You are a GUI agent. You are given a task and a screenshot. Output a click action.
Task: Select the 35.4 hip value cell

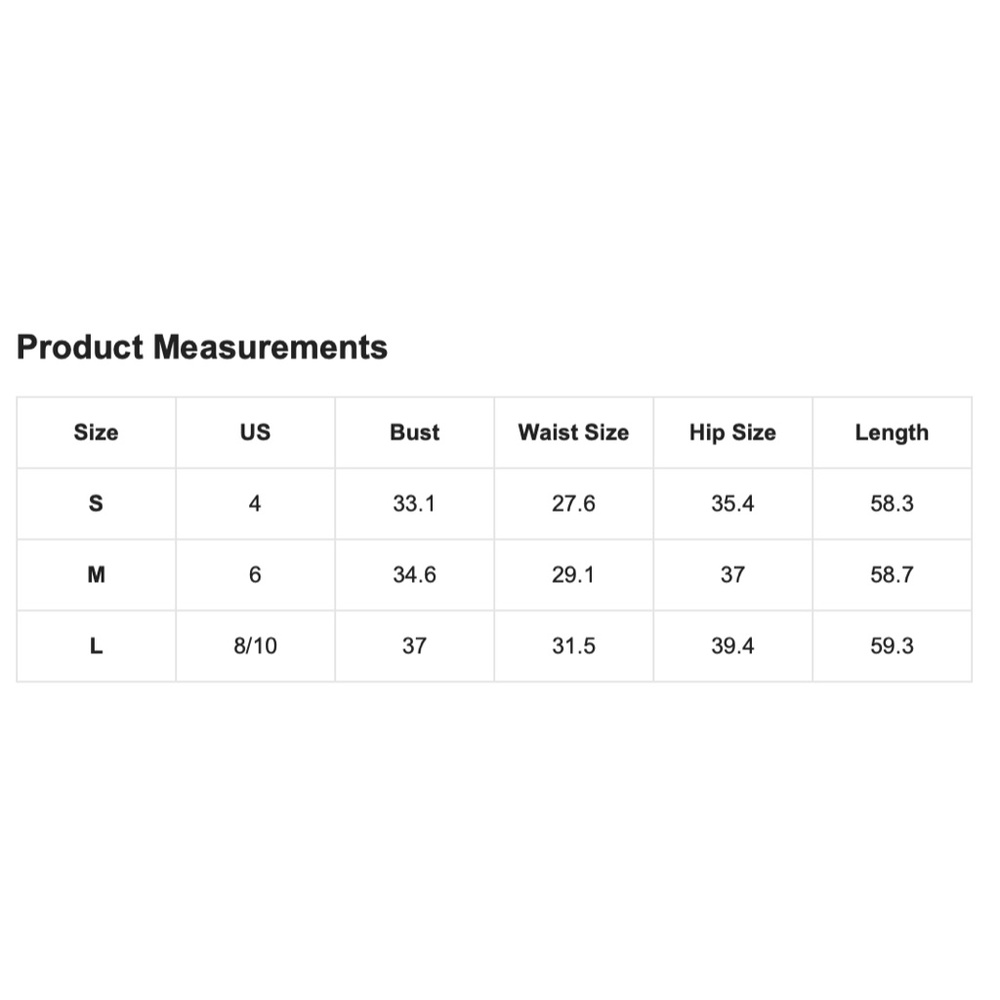pos(732,504)
